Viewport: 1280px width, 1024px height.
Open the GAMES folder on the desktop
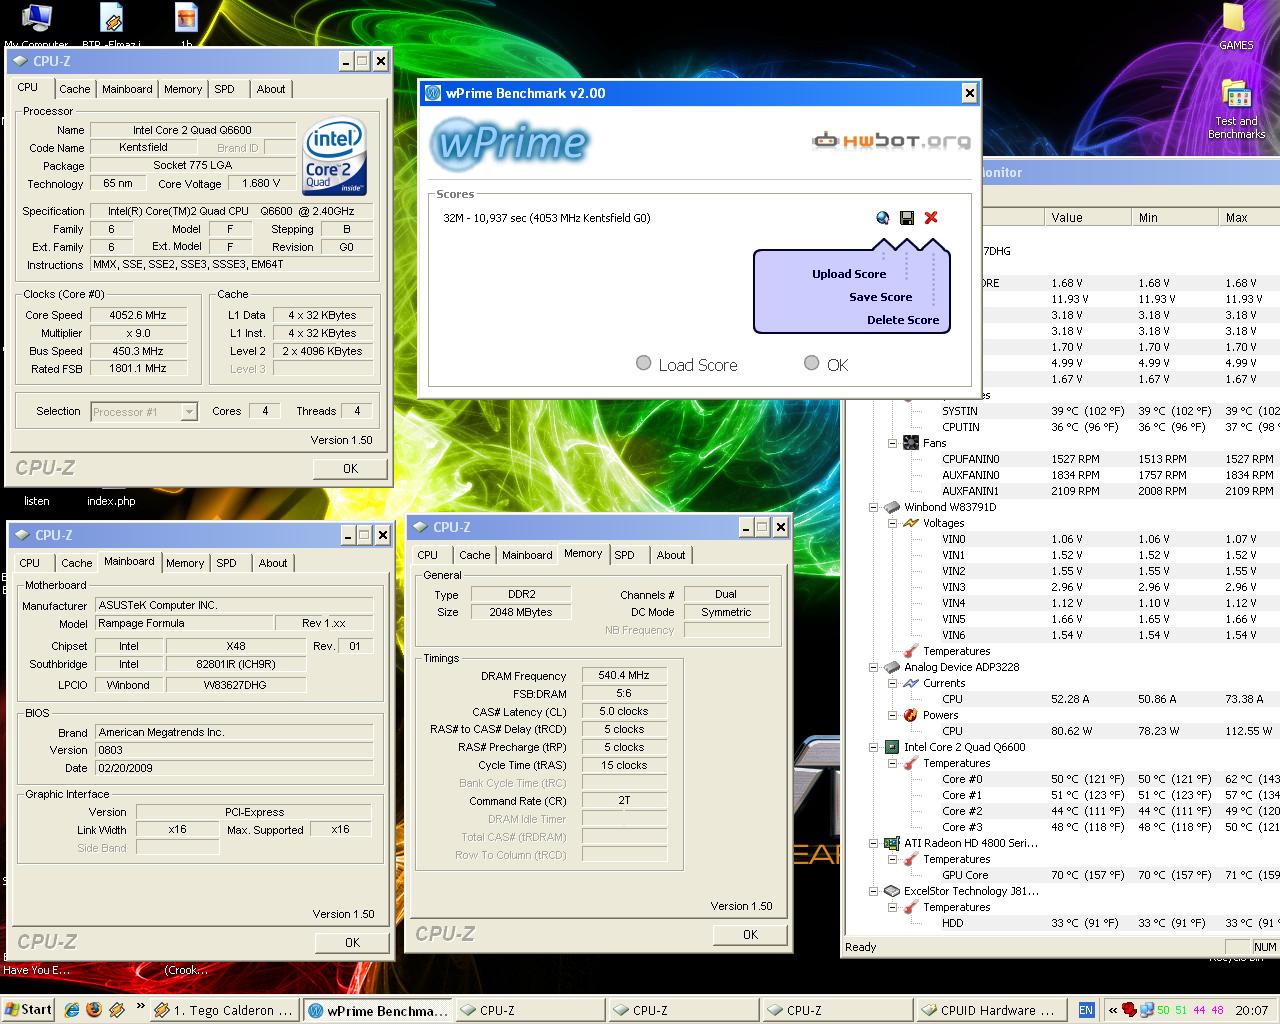coord(1236,27)
